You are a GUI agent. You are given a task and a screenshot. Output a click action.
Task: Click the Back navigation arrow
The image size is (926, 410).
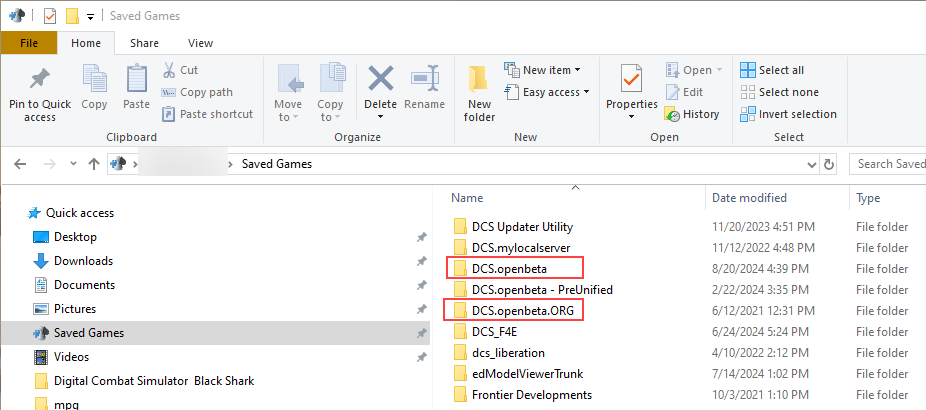20,164
